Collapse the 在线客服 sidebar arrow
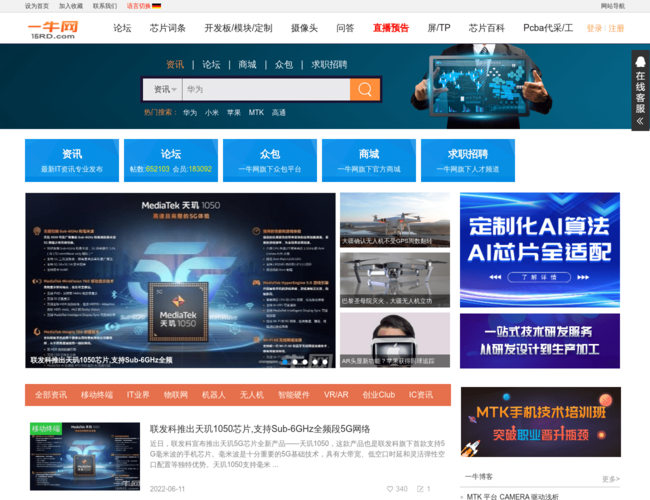Screen dimensions: 650x500 (x=640, y=121)
